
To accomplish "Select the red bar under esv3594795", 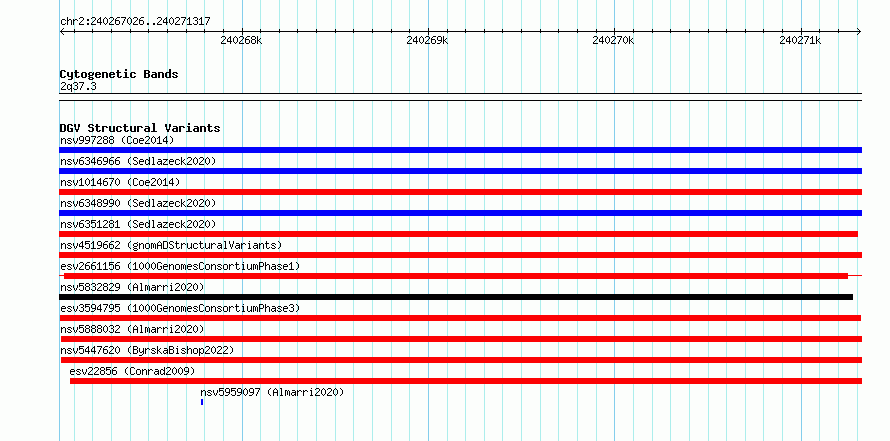I will (460, 318).
